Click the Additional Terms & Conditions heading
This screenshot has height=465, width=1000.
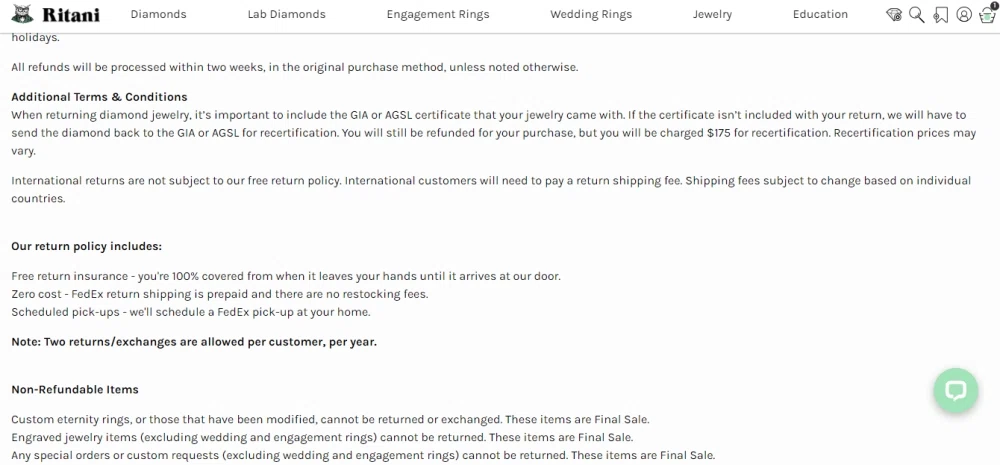[99, 97]
